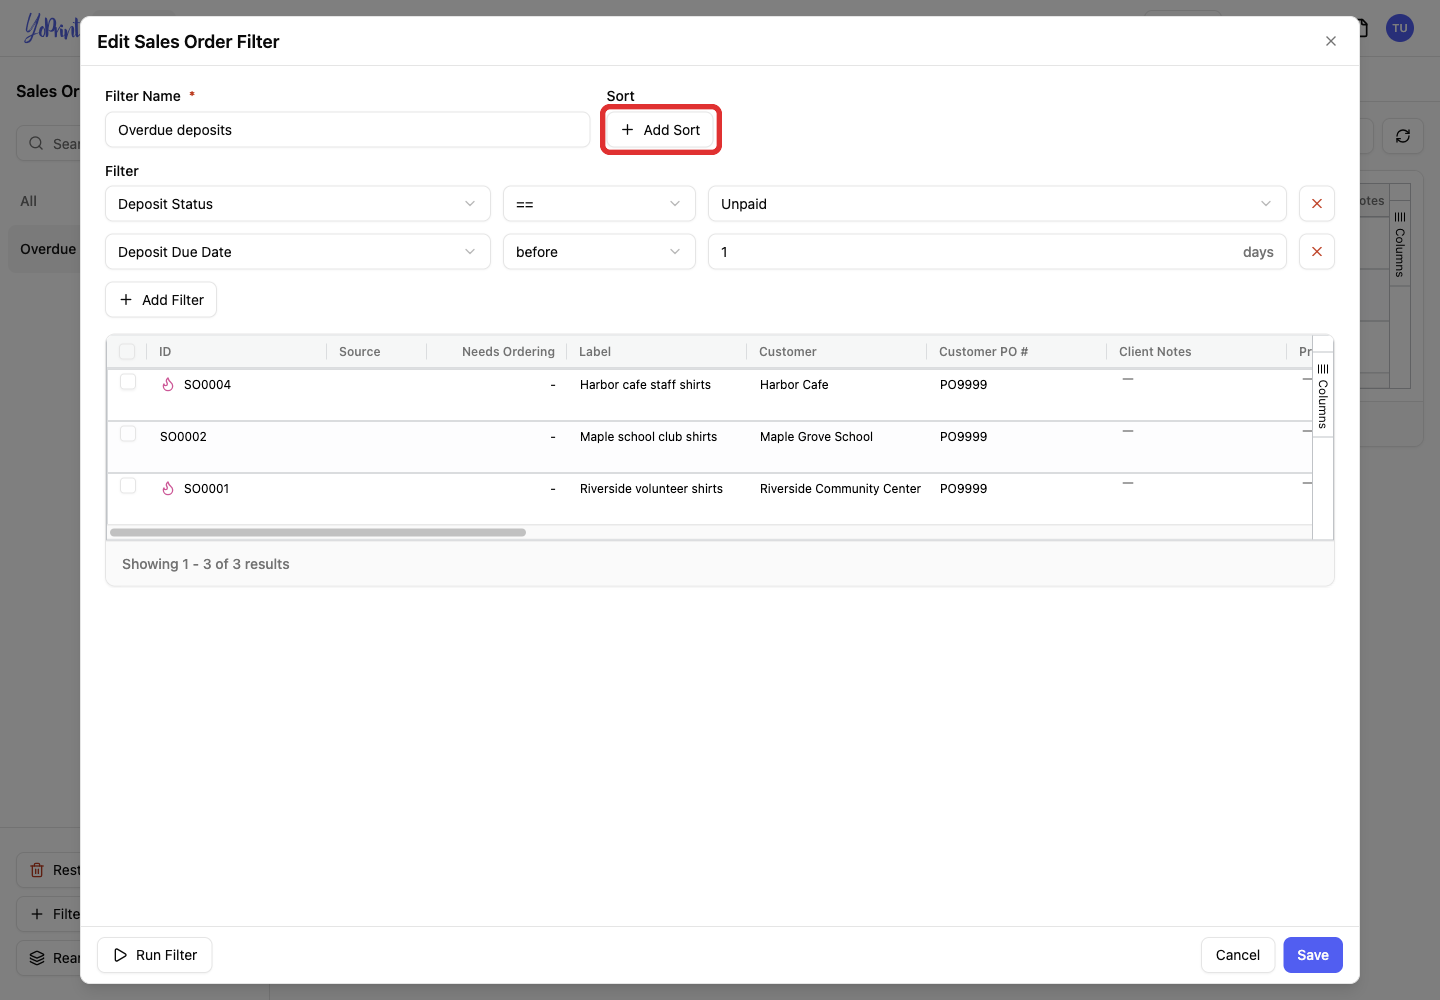
Task: Click the horizontal scrollbar of the results table
Action: click(x=318, y=533)
